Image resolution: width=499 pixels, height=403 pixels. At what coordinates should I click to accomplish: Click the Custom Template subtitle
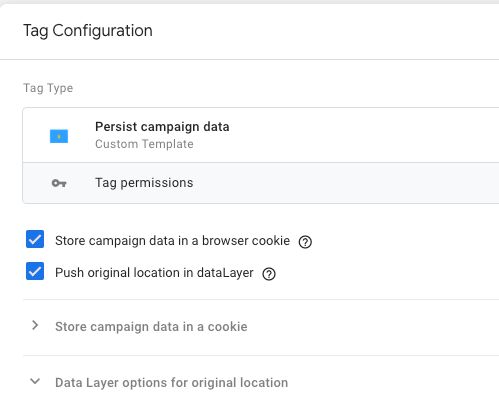click(x=144, y=144)
